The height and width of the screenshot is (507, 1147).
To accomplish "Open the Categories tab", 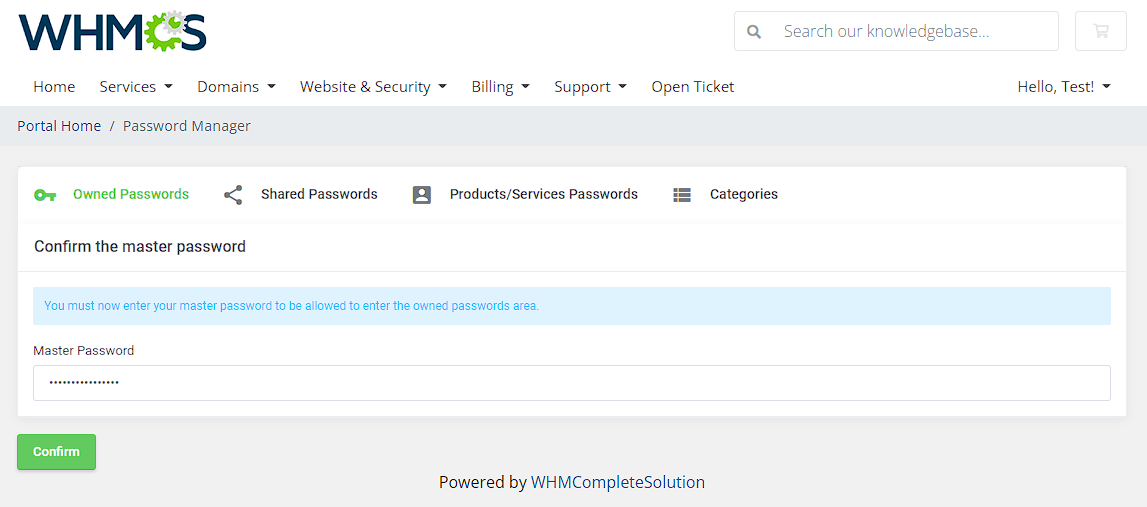I will point(744,194).
